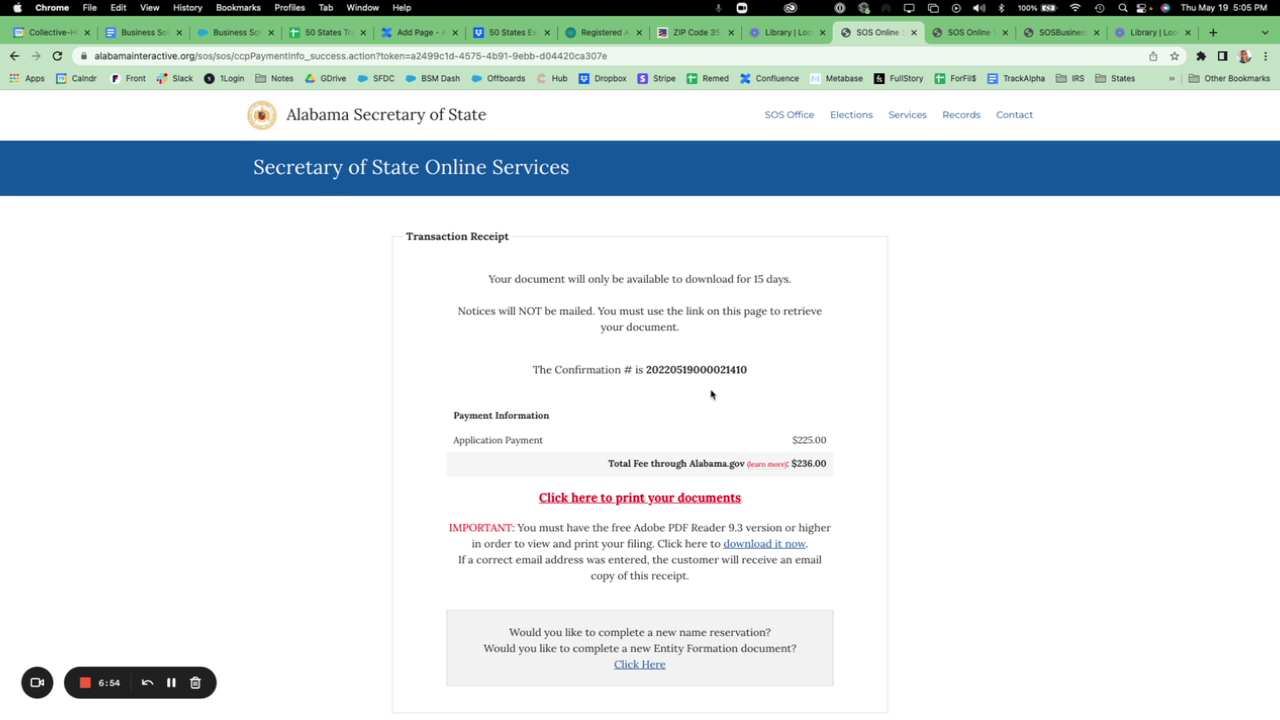Open the Chrome History menu
Viewport: 1280px width, 720px height.
(x=187, y=8)
